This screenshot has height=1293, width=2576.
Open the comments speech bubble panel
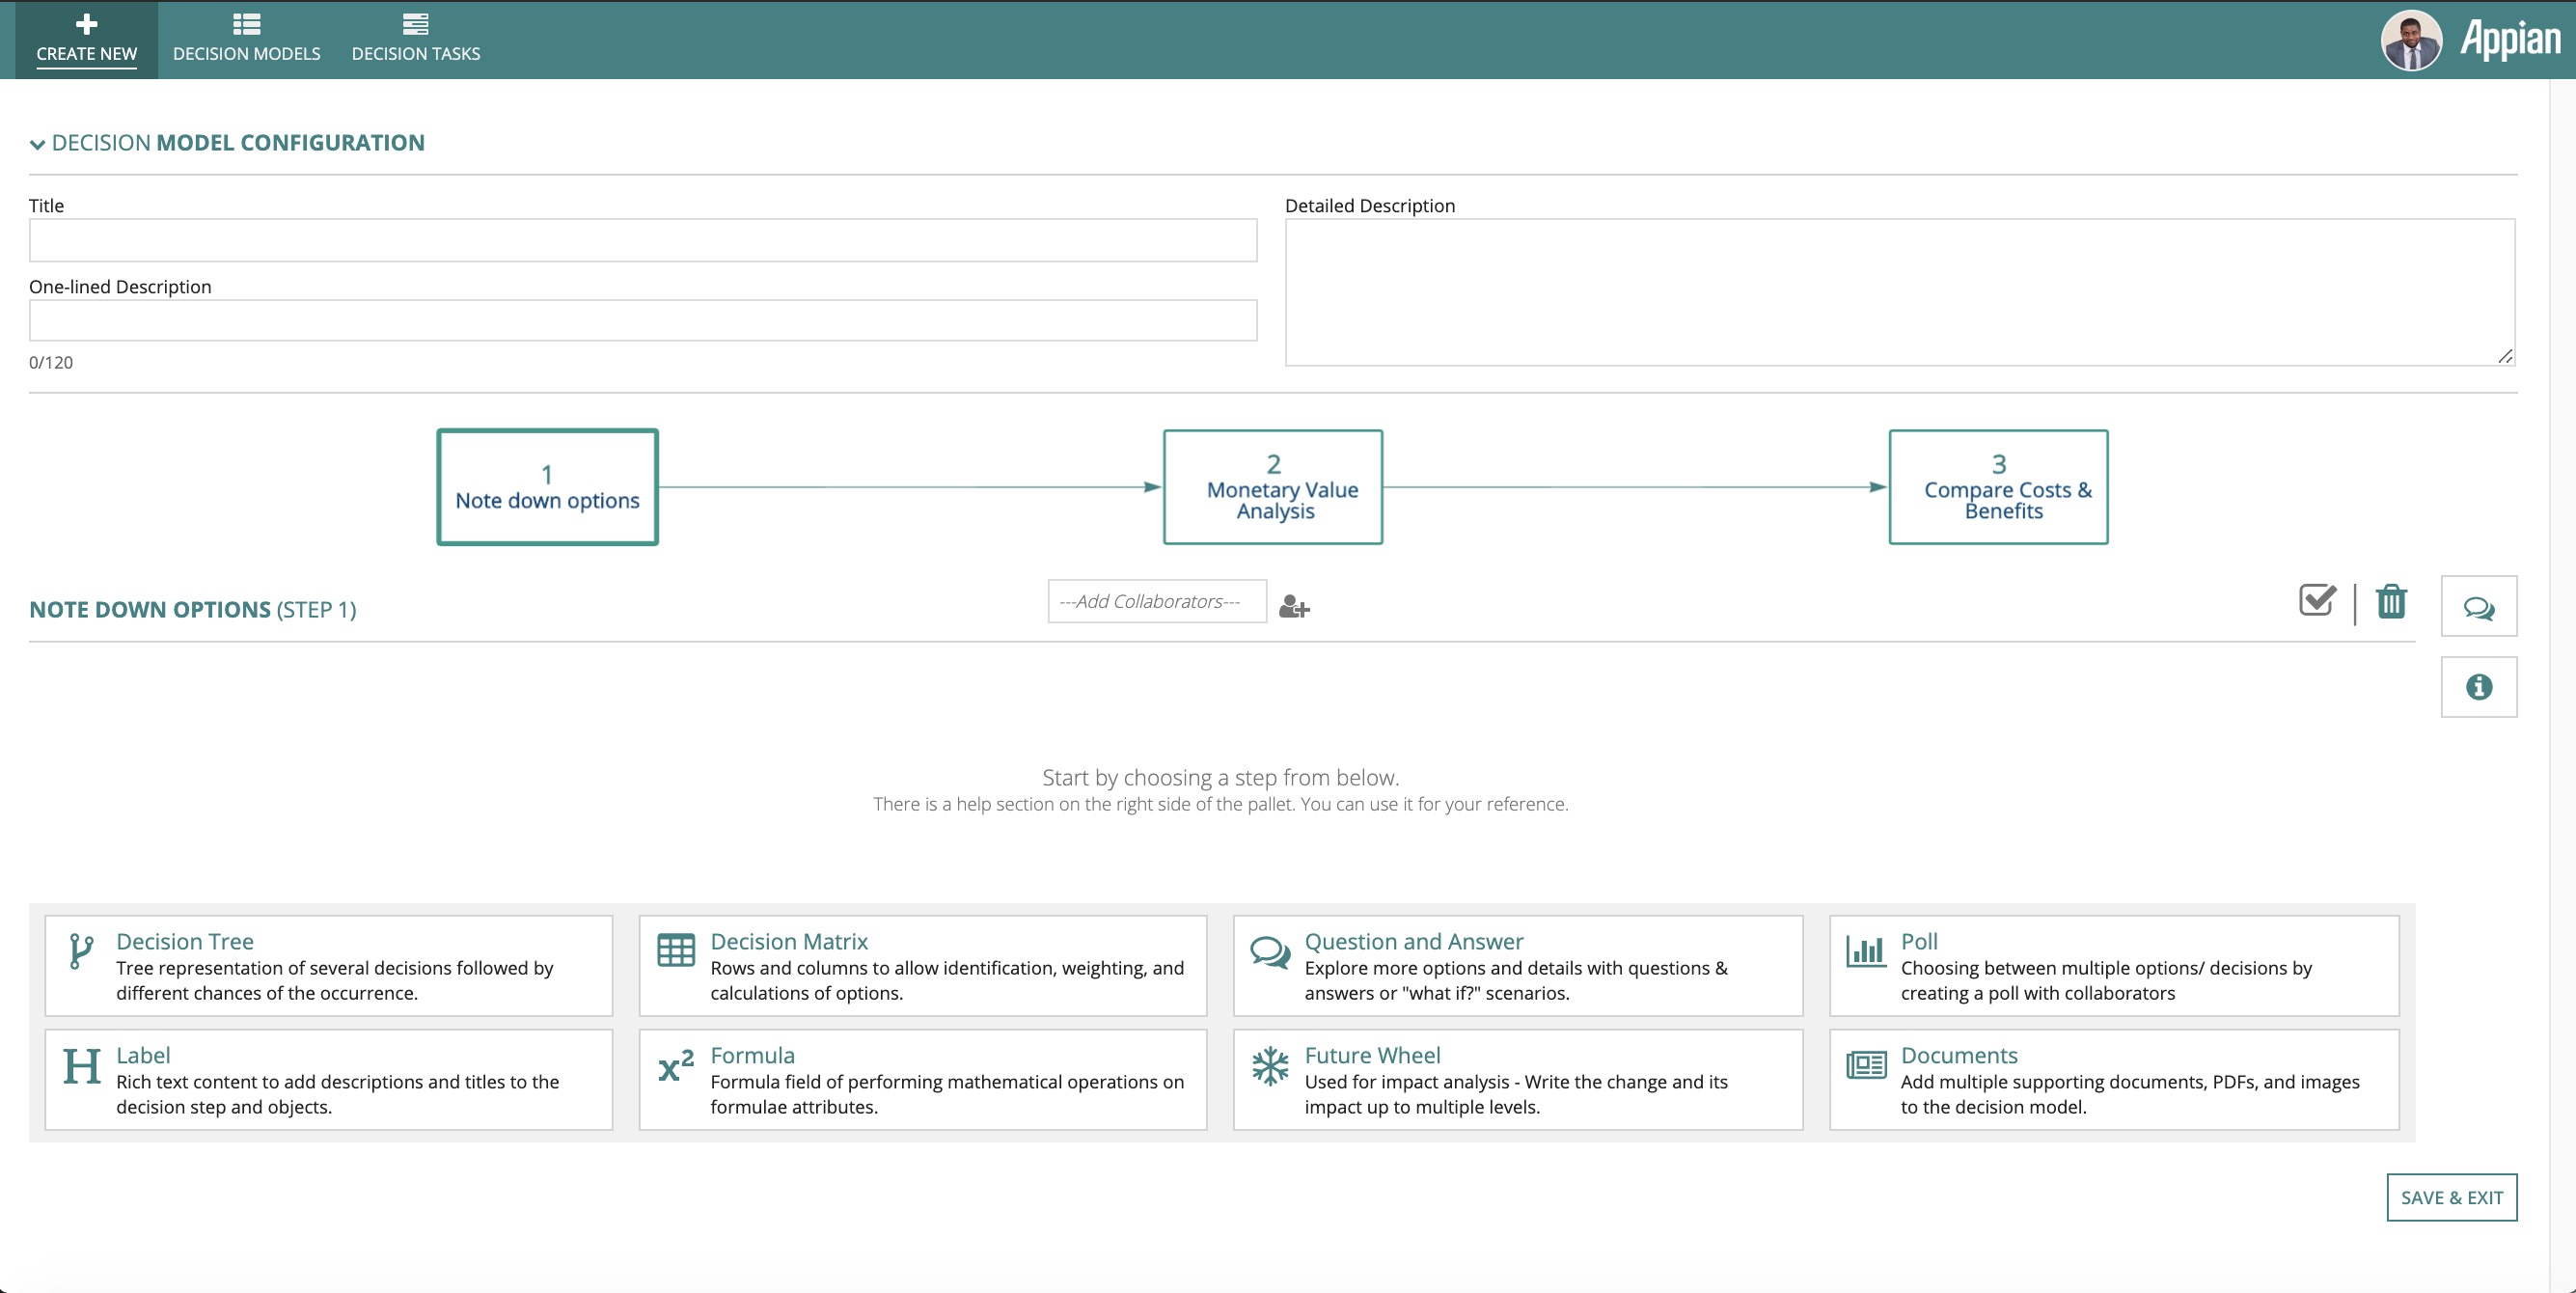coord(2478,607)
